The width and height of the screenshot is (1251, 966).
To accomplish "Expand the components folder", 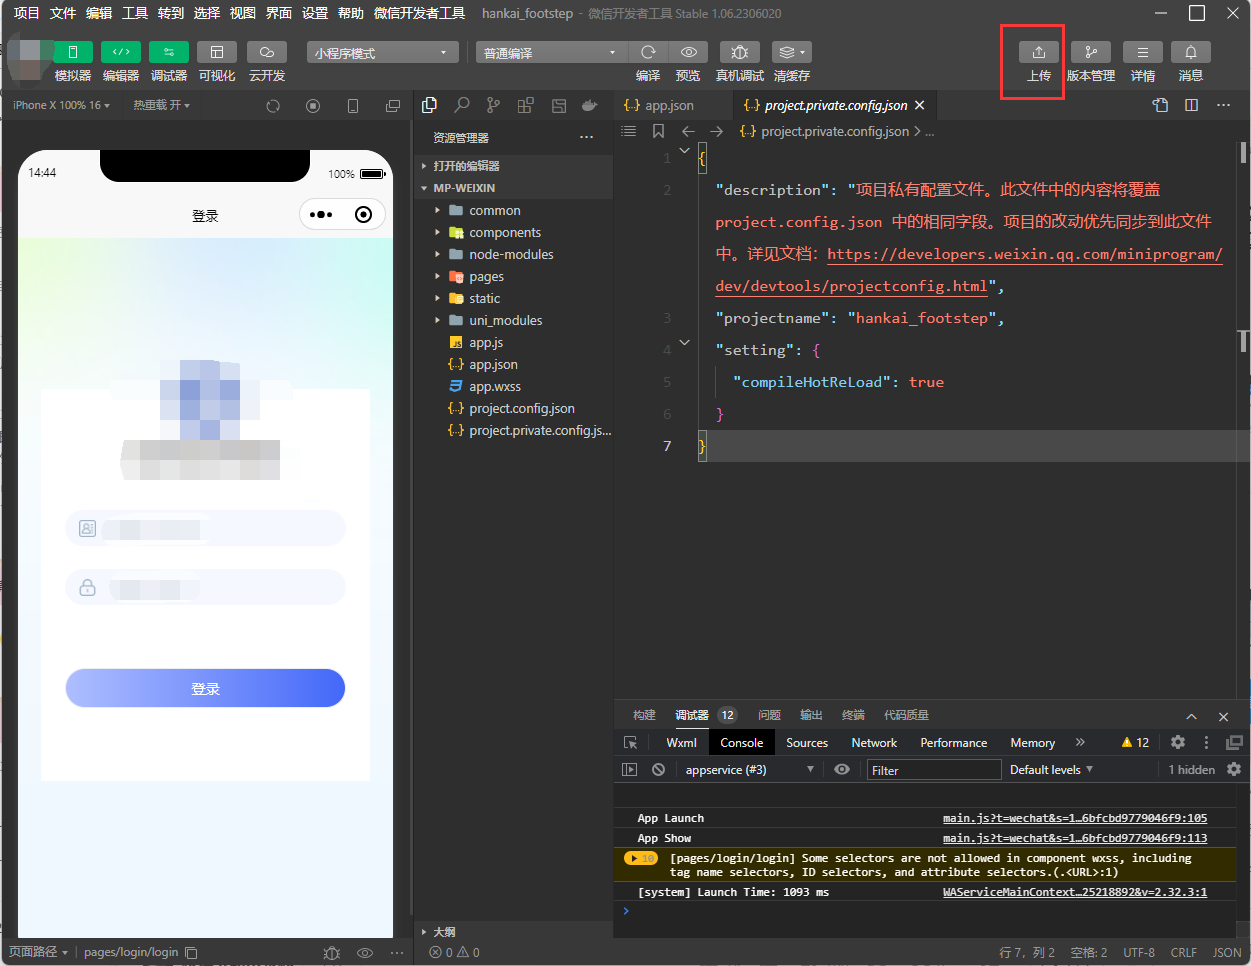I will coord(513,232).
